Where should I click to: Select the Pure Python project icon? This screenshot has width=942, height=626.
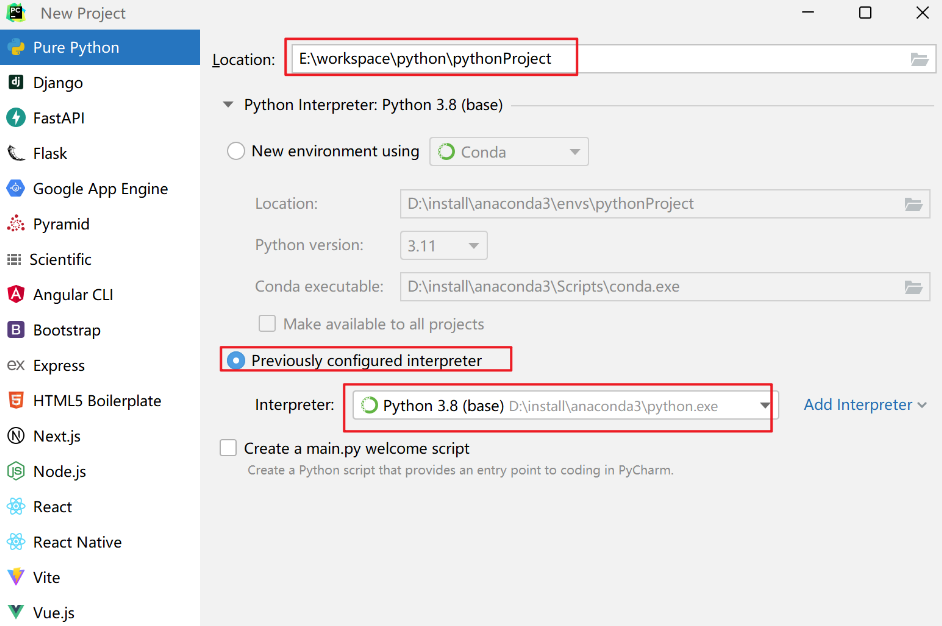coord(16,47)
